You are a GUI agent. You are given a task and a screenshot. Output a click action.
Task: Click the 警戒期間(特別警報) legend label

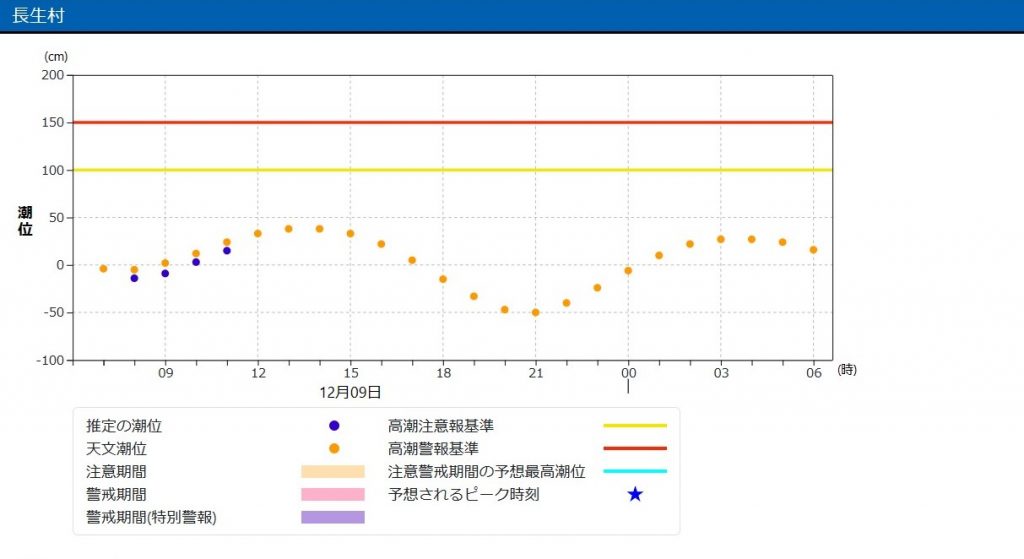pos(152,517)
